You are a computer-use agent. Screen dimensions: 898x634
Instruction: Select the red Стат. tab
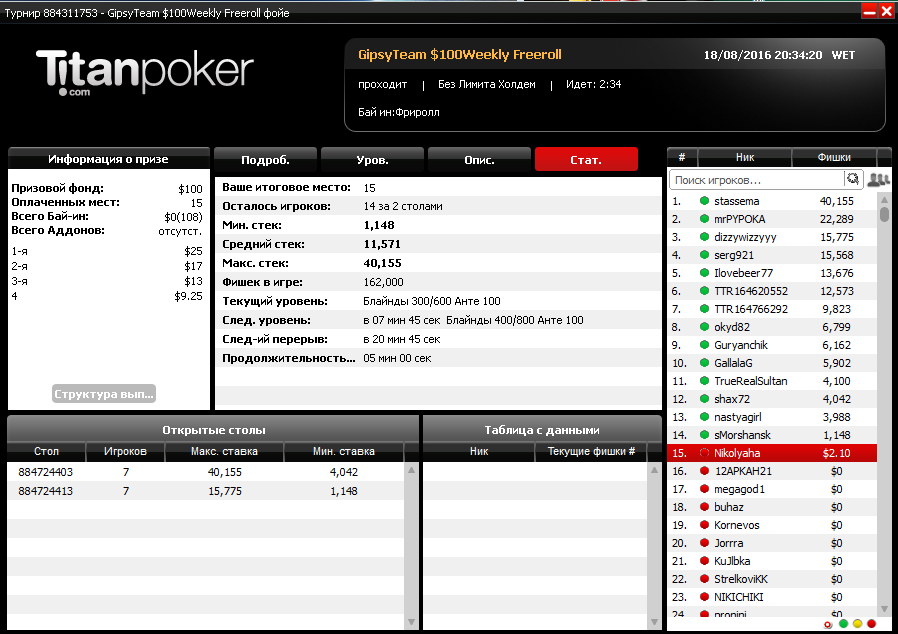tap(586, 160)
